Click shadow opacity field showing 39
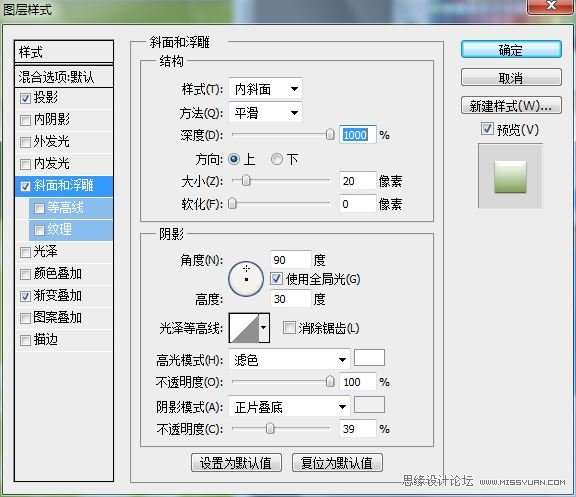This screenshot has width=576, height=497. (357, 429)
